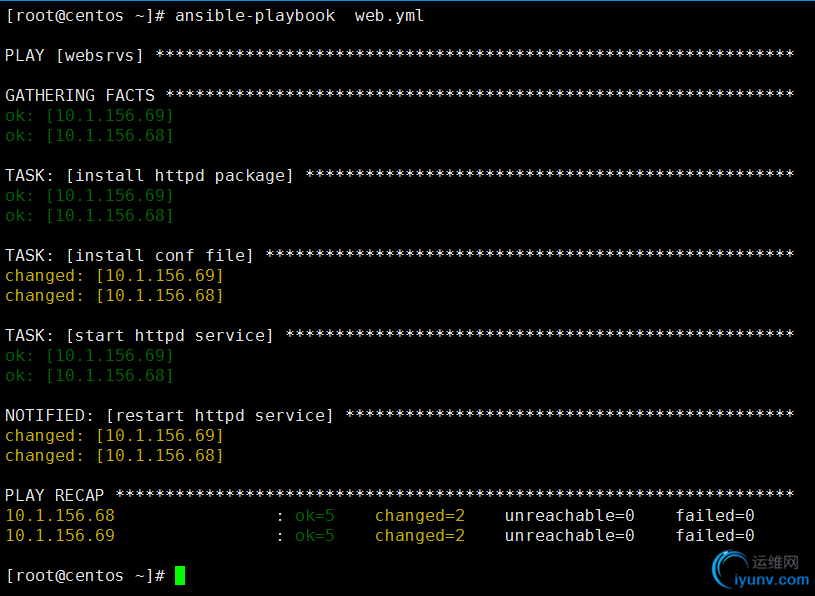The width and height of the screenshot is (815, 596).
Task: Click the green terminal cursor block
Action: (x=180, y=575)
